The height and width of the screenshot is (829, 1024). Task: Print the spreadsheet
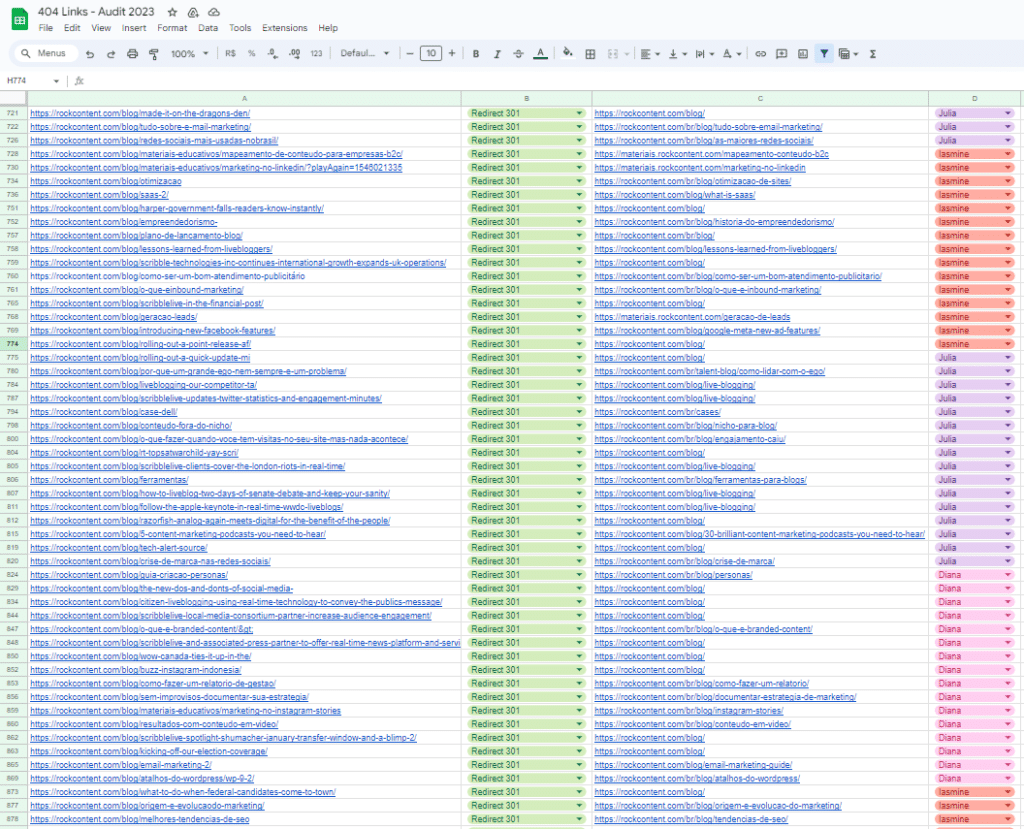tap(133, 54)
